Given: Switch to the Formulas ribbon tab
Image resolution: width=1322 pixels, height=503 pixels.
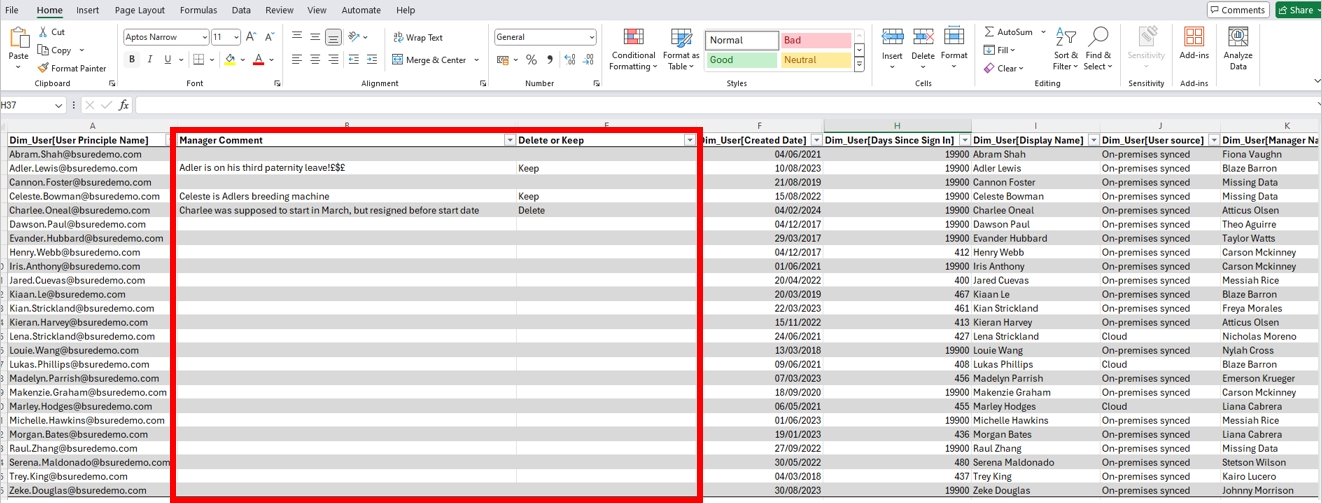Looking at the screenshot, I should point(198,10).
